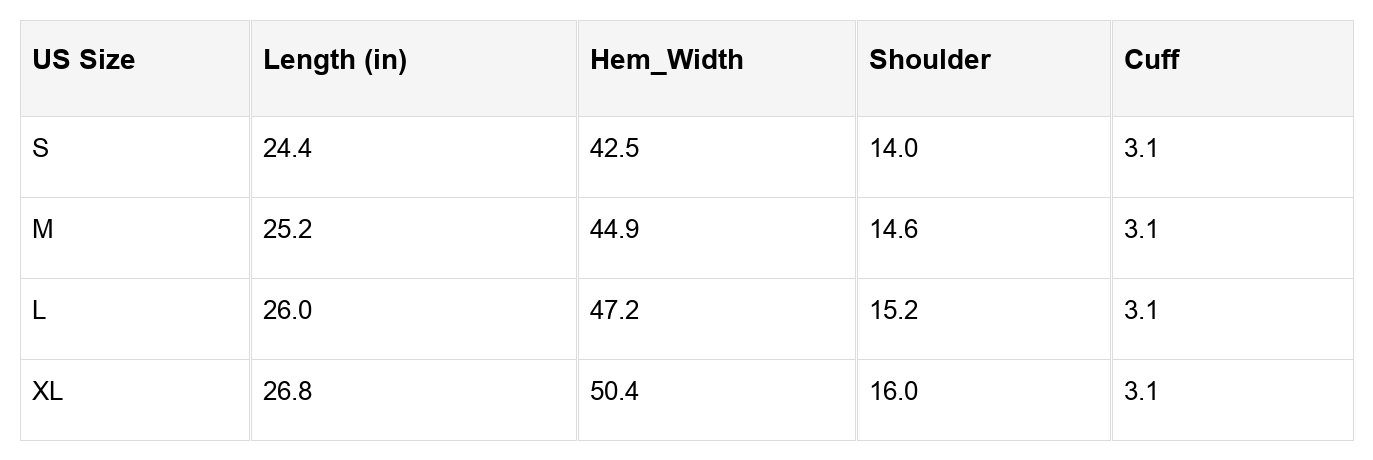Select the size M row label
Image resolution: width=1373 pixels, height=460 pixels.
click(43, 230)
